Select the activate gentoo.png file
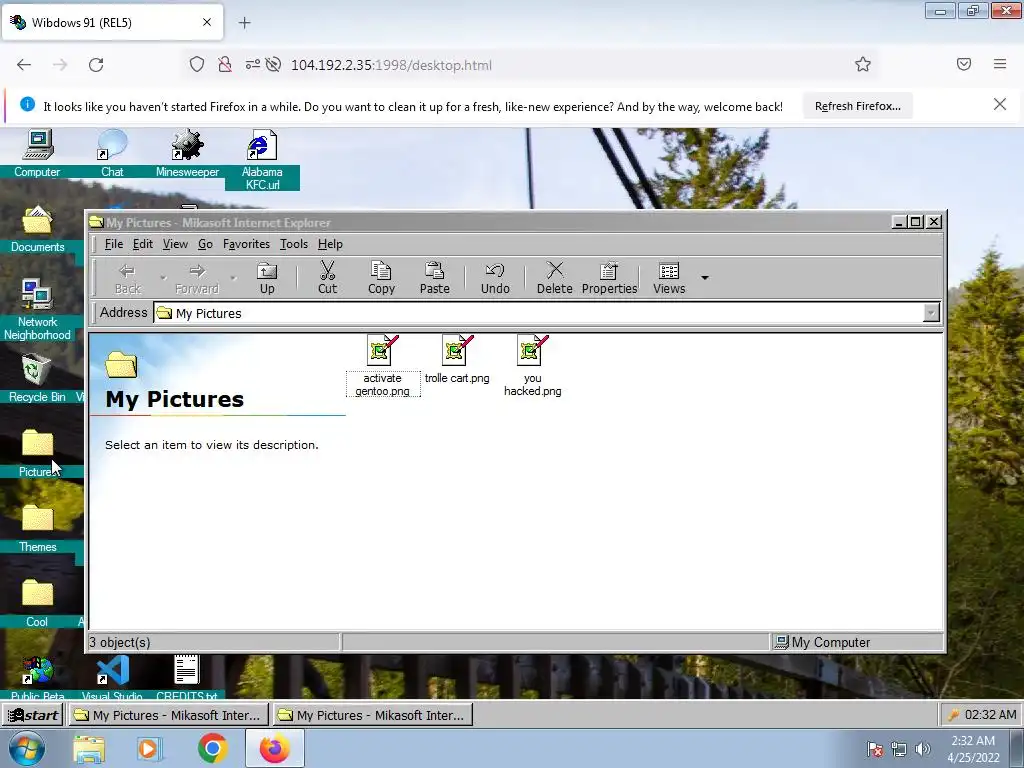 383,366
